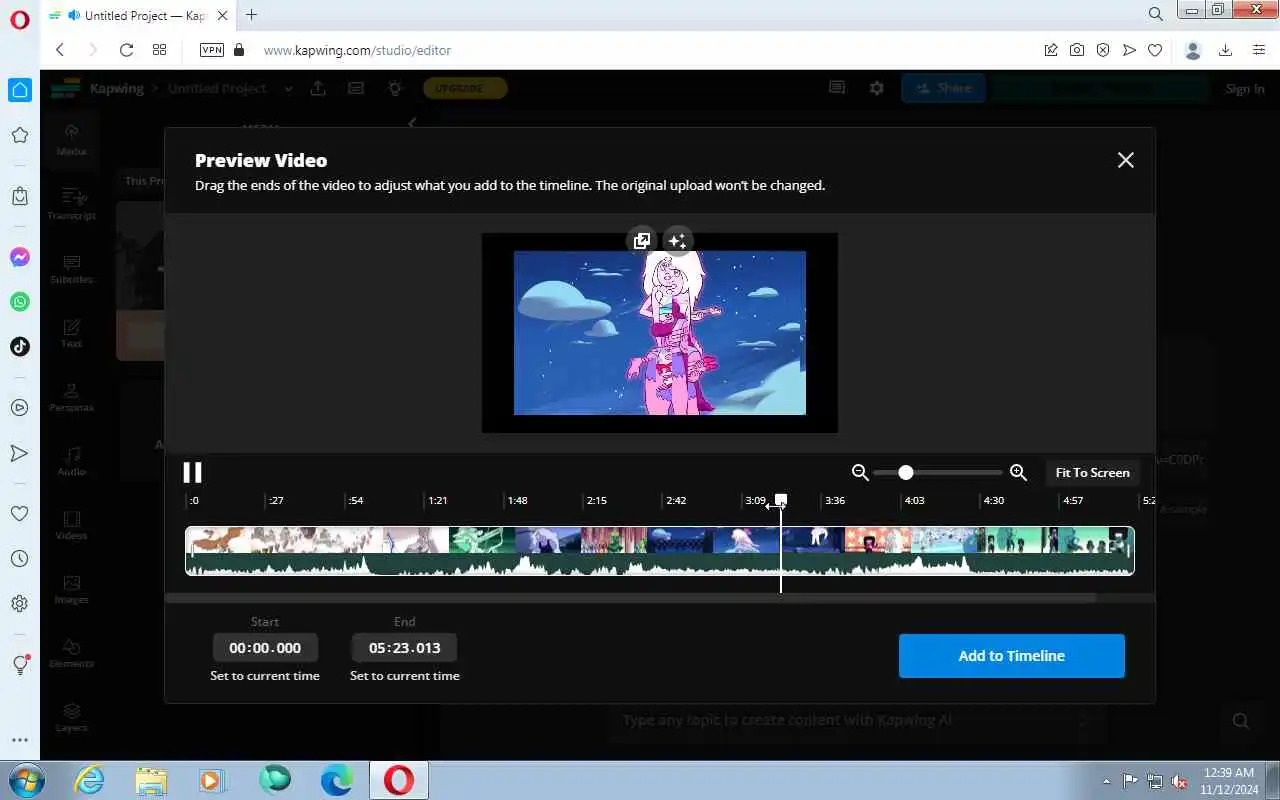This screenshot has height=800, width=1280.
Task: Open the Layers panel in the sidebar
Action: [x=71, y=715]
